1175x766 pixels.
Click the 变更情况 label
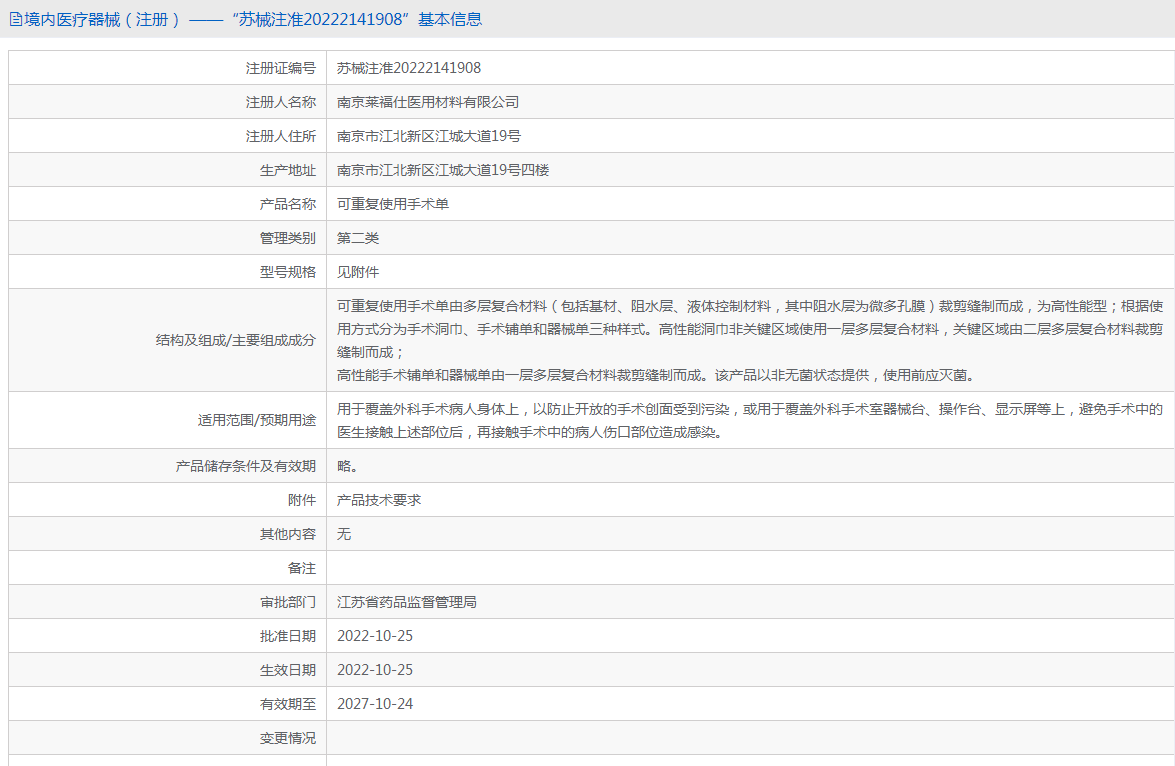click(x=288, y=738)
